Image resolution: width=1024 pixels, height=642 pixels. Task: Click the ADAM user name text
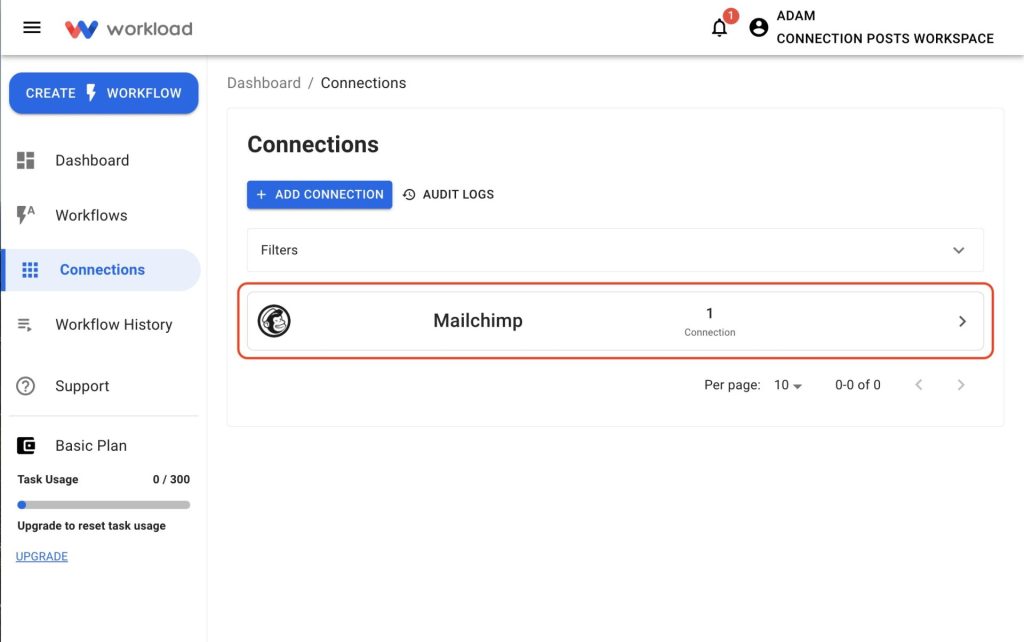795,16
